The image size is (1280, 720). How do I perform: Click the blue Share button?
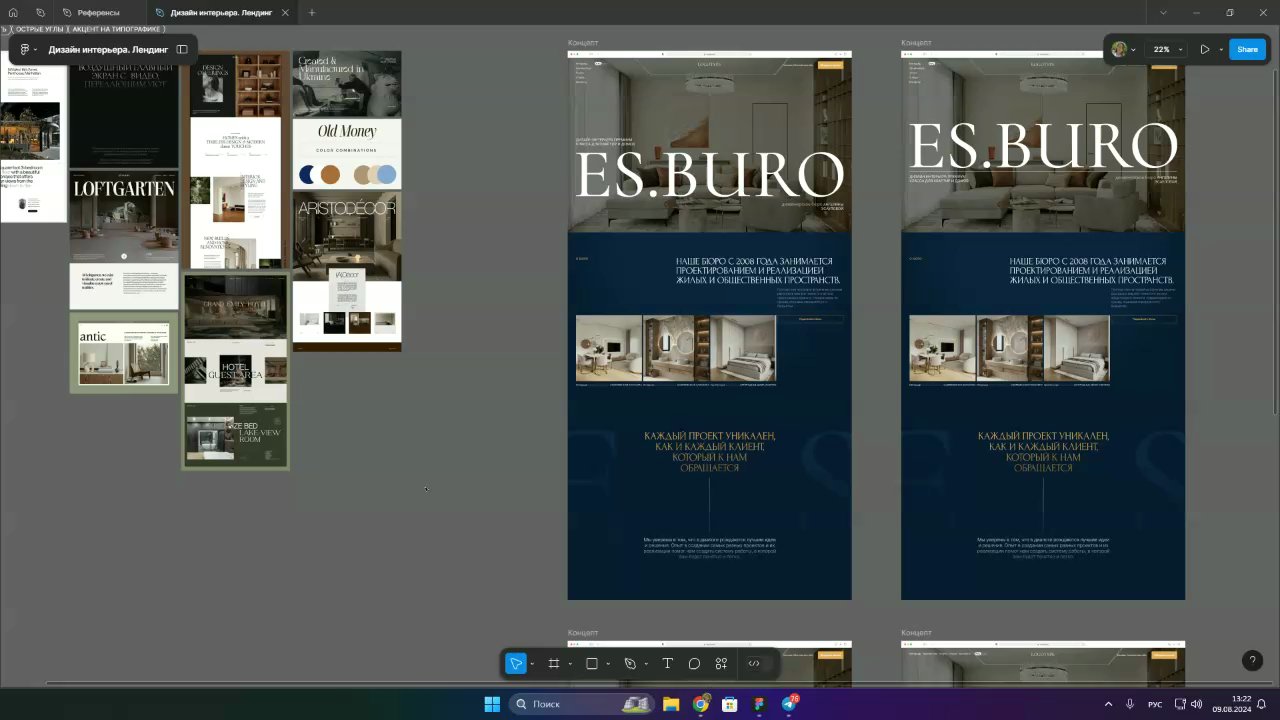point(1247,49)
